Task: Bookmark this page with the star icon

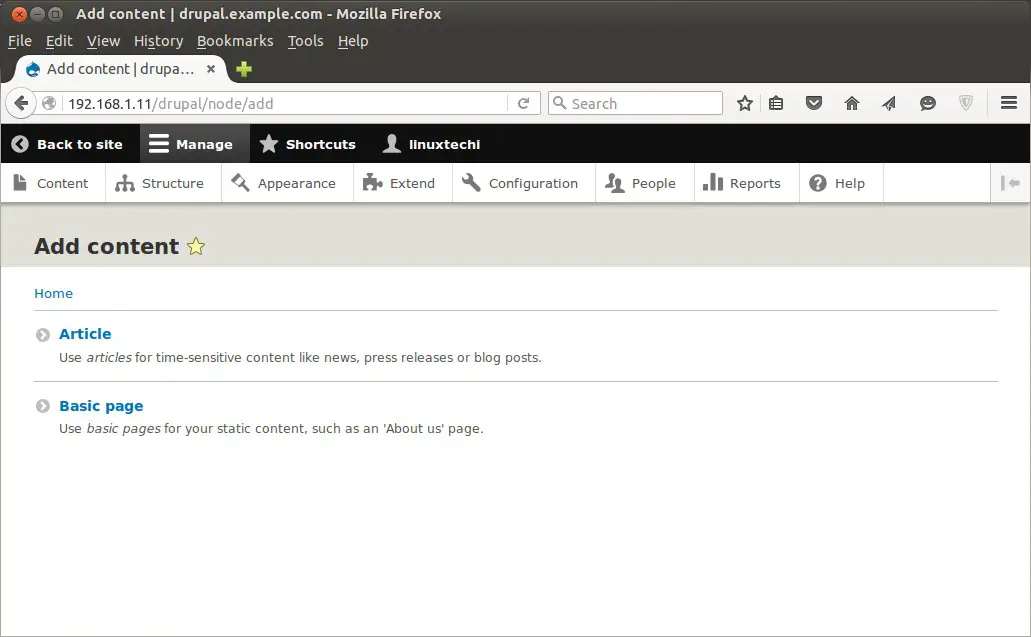Action: (x=744, y=103)
